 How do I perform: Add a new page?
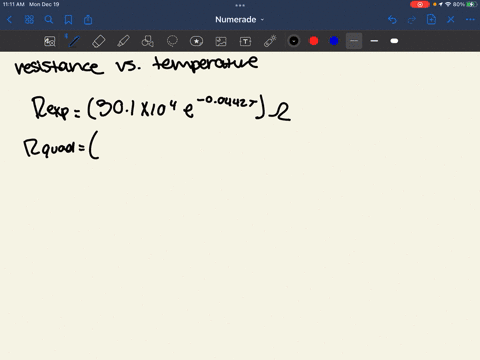coord(431,20)
